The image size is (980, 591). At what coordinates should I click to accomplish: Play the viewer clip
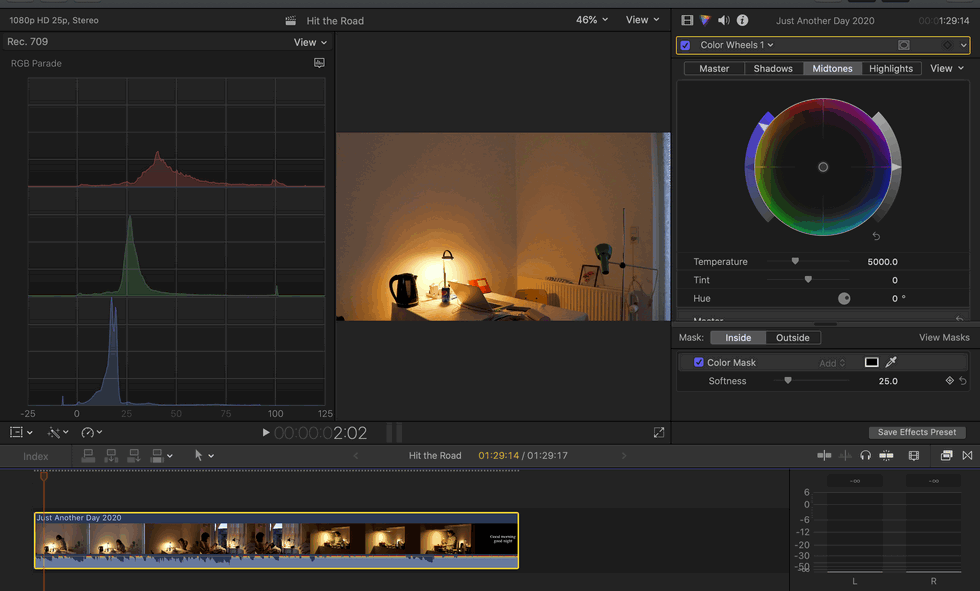(x=265, y=432)
